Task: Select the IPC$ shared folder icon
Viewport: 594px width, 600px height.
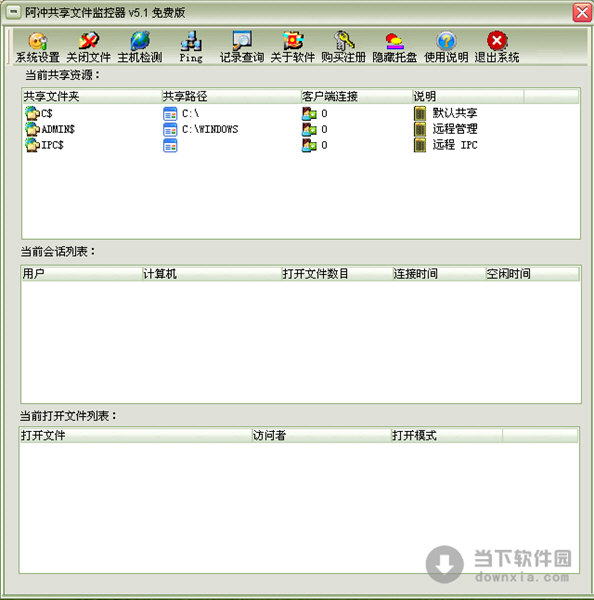Action: (33, 145)
